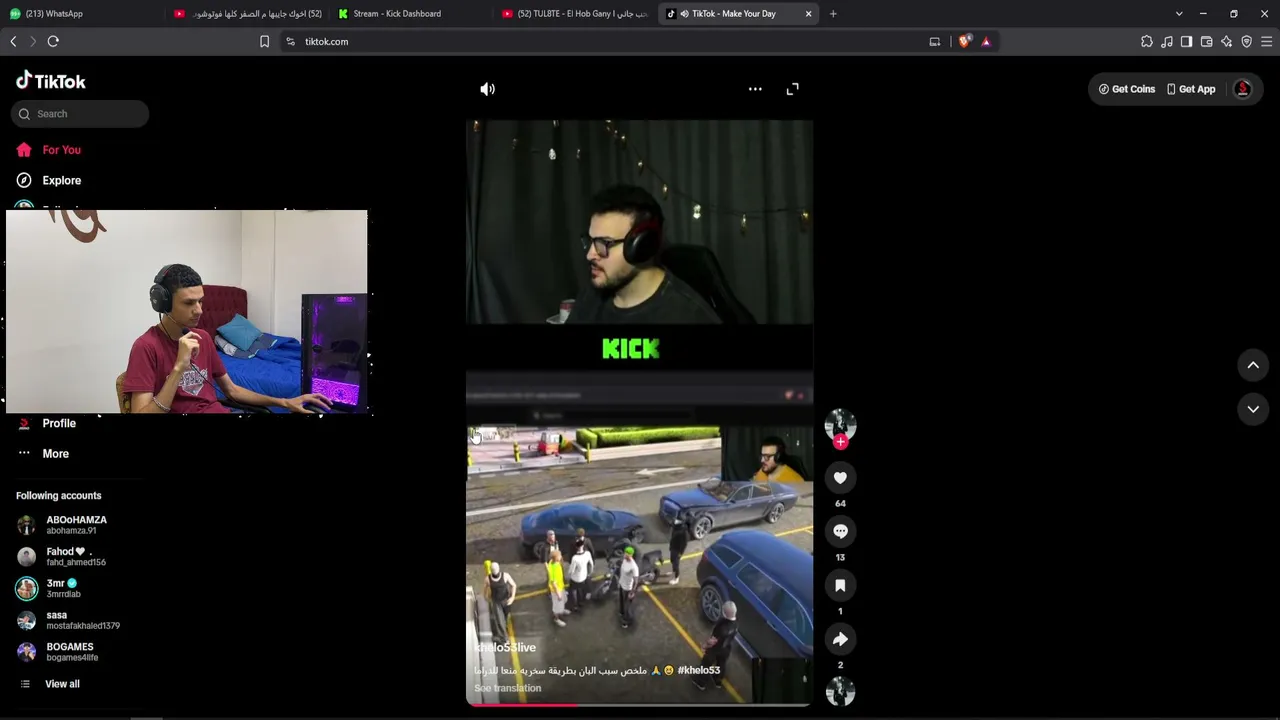The width and height of the screenshot is (1280, 720).
Task: Skip to the next video with the down chevron
Action: coord(1253,409)
